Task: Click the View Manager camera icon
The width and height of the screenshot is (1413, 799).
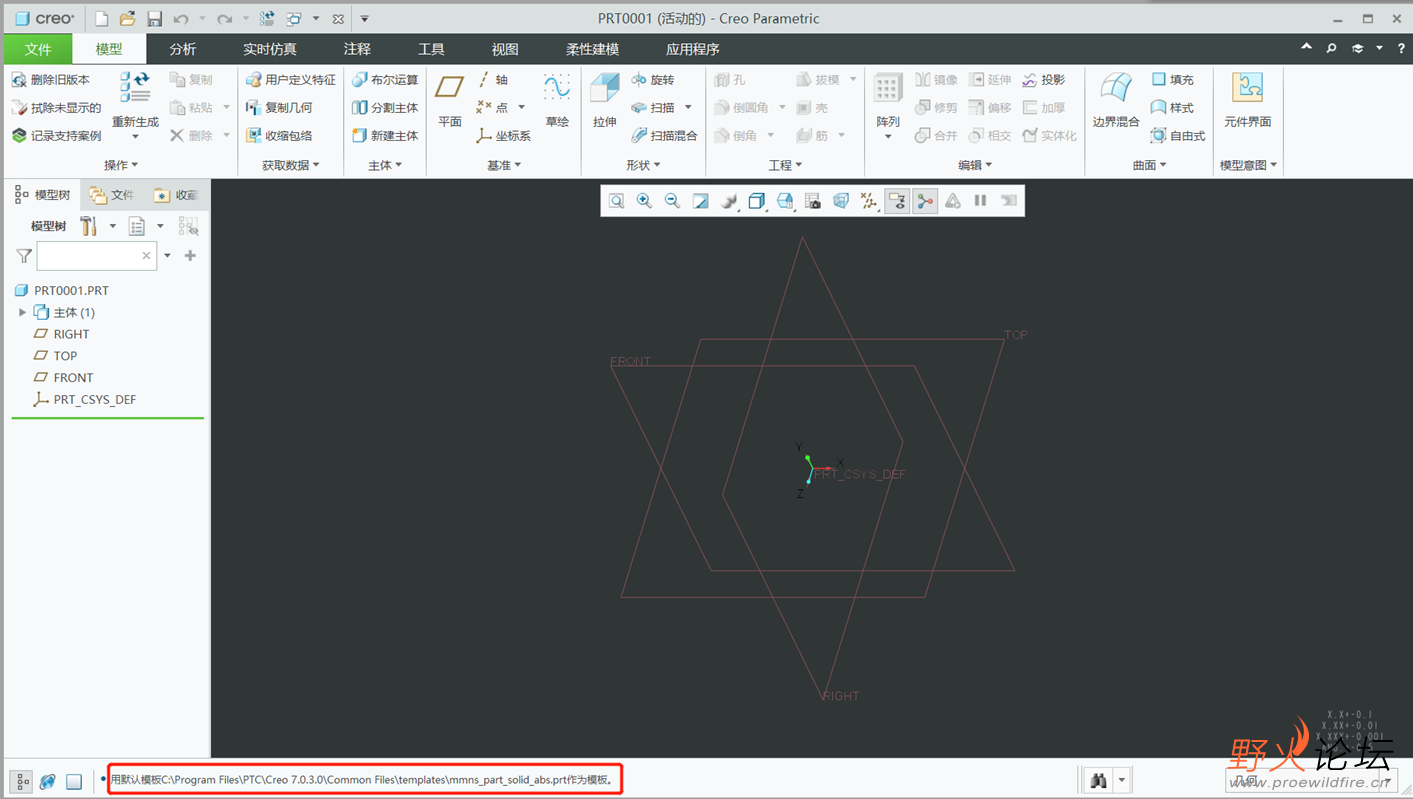Action: click(x=813, y=201)
